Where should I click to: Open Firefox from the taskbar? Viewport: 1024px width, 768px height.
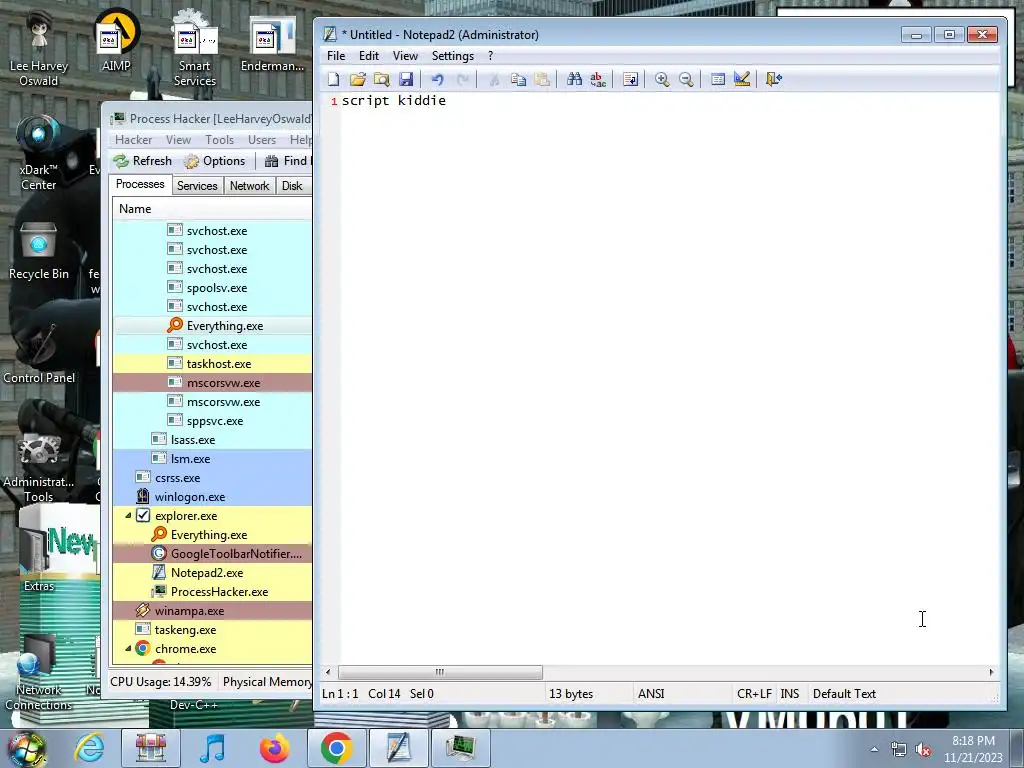275,748
